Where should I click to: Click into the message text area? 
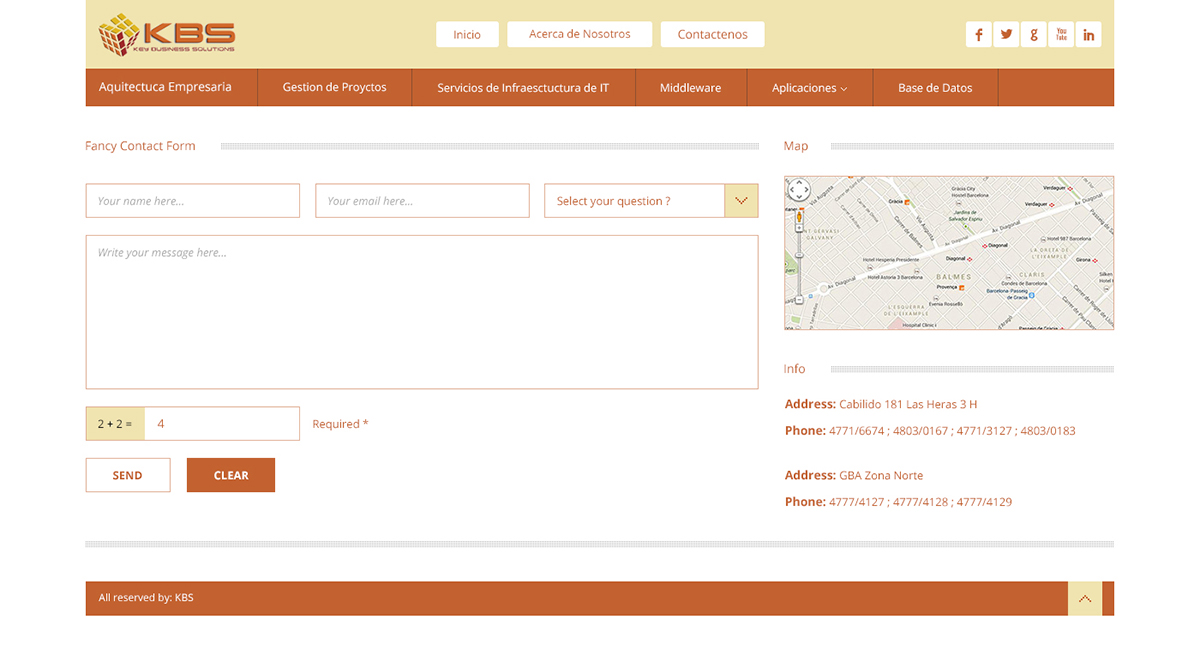tap(422, 312)
